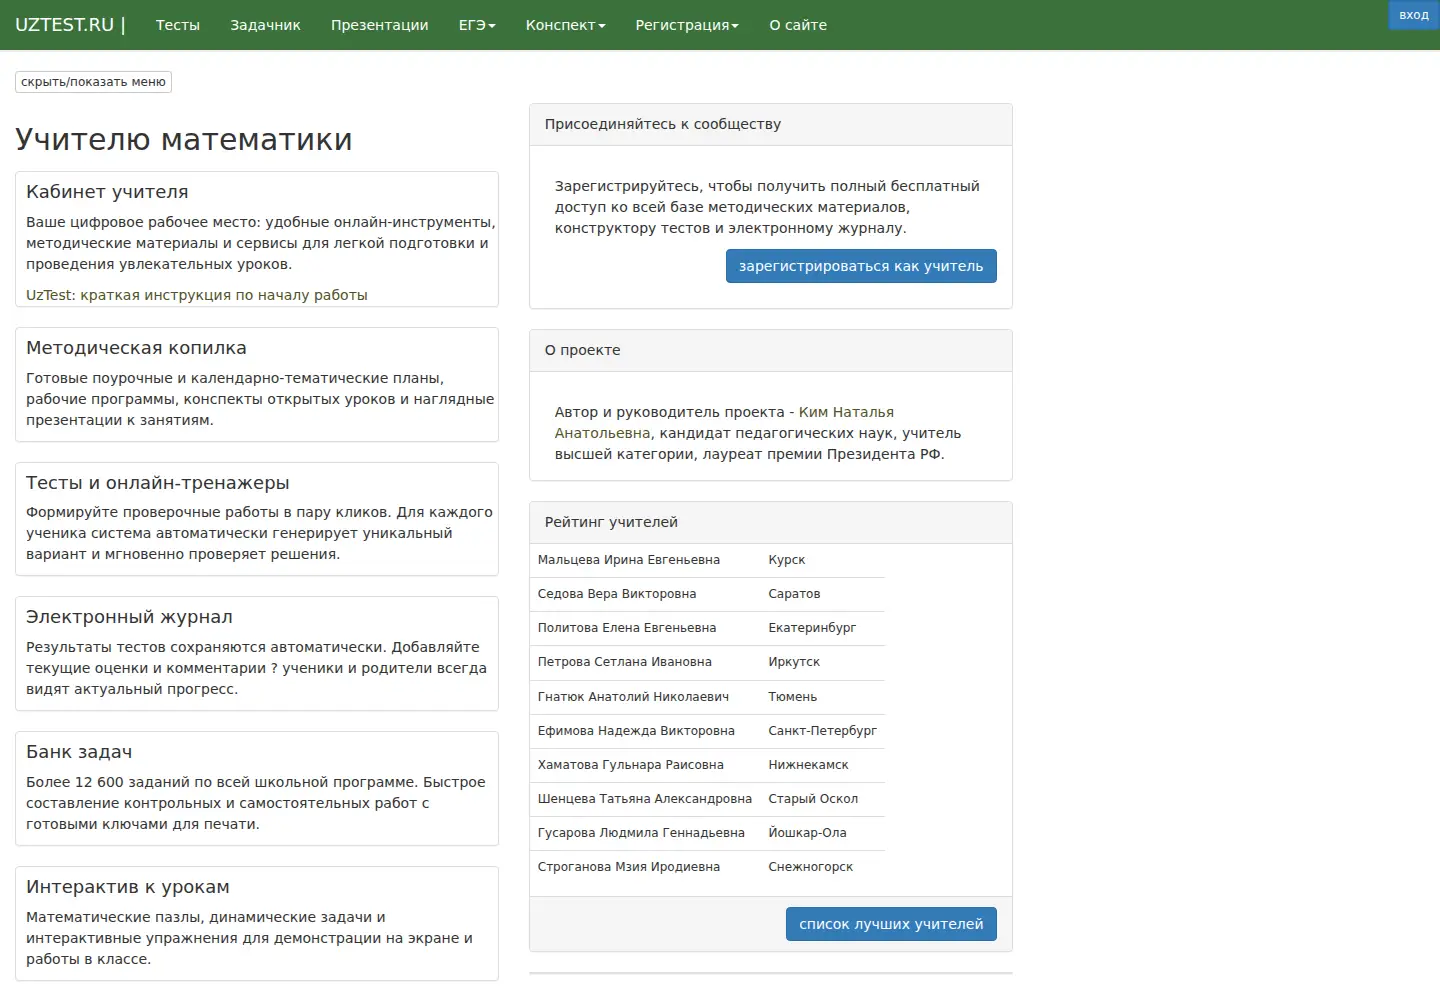Select the Банк задач heading
This screenshot has width=1440, height=1000.
pyautogui.click(x=79, y=752)
